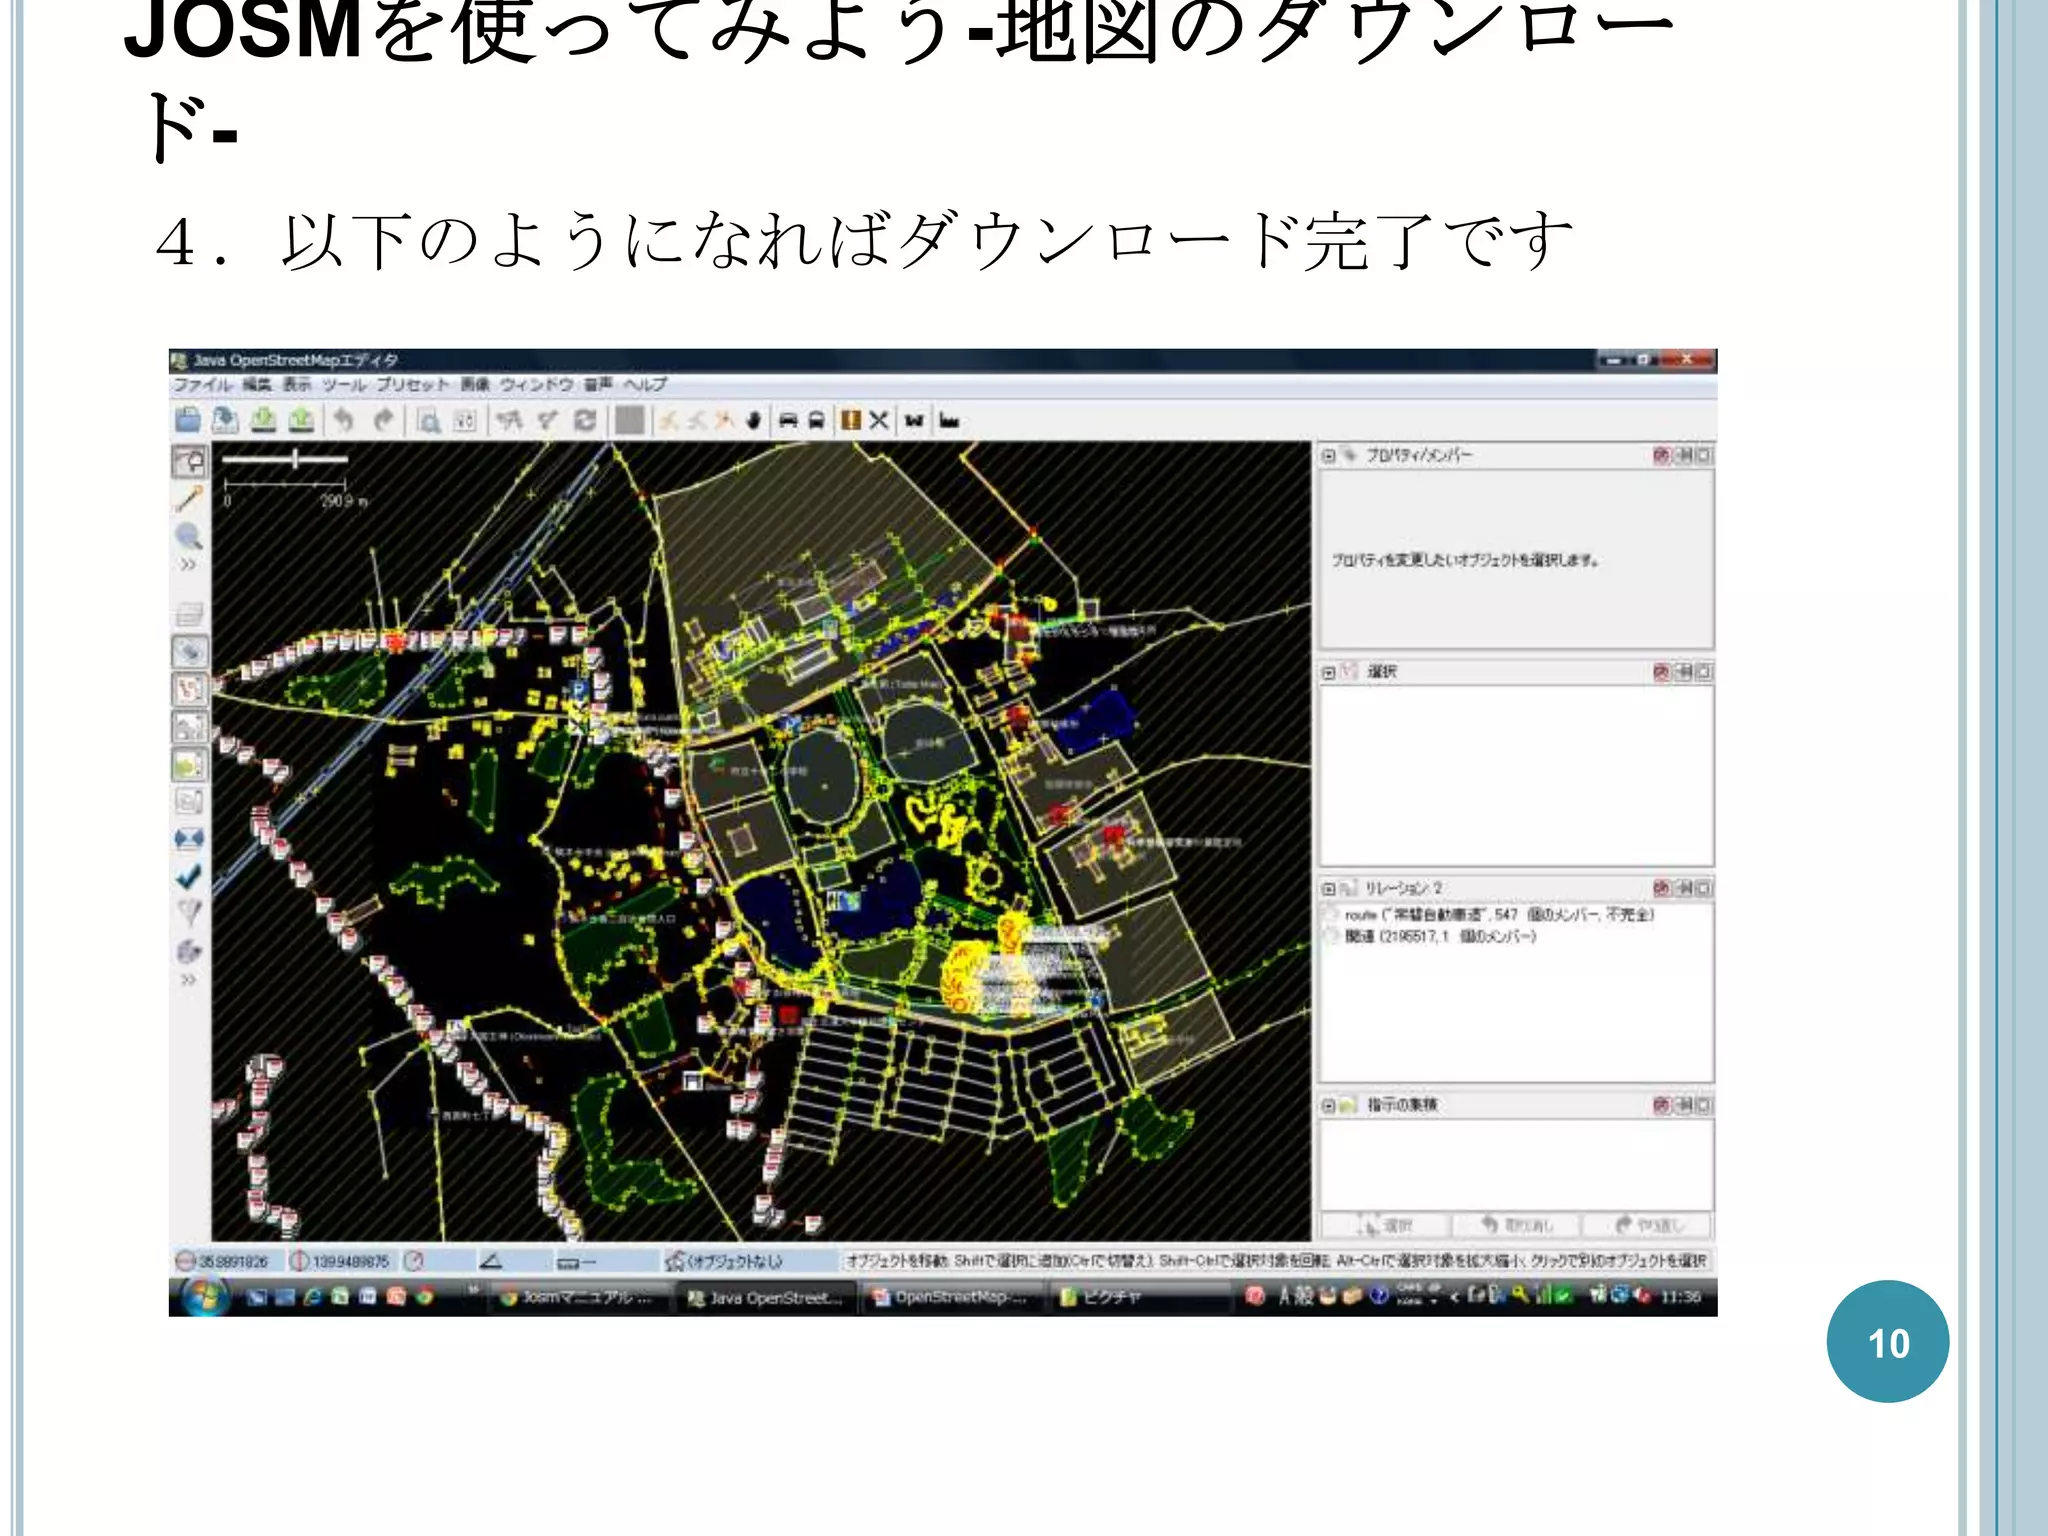
Task: Toggle pin on リレーション panel header
Action: pos(1685,888)
